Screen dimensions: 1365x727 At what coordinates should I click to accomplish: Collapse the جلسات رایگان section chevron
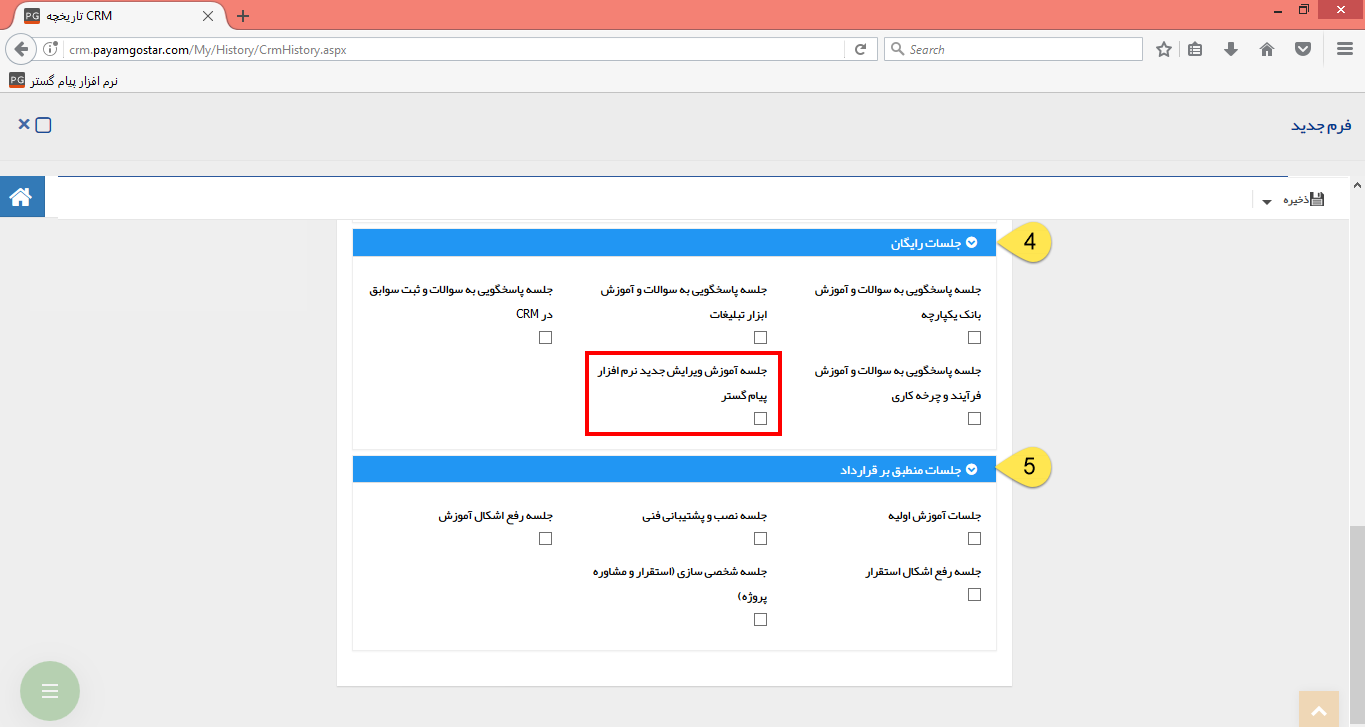(x=971, y=243)
